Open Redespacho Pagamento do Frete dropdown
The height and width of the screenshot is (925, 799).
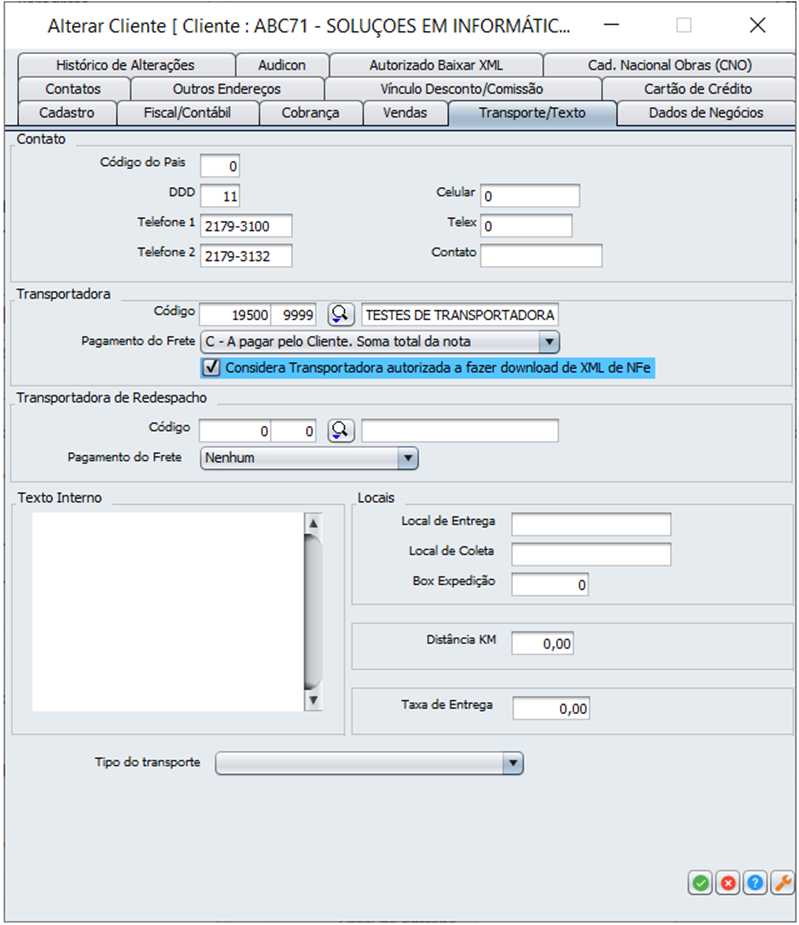pos(407,458)
